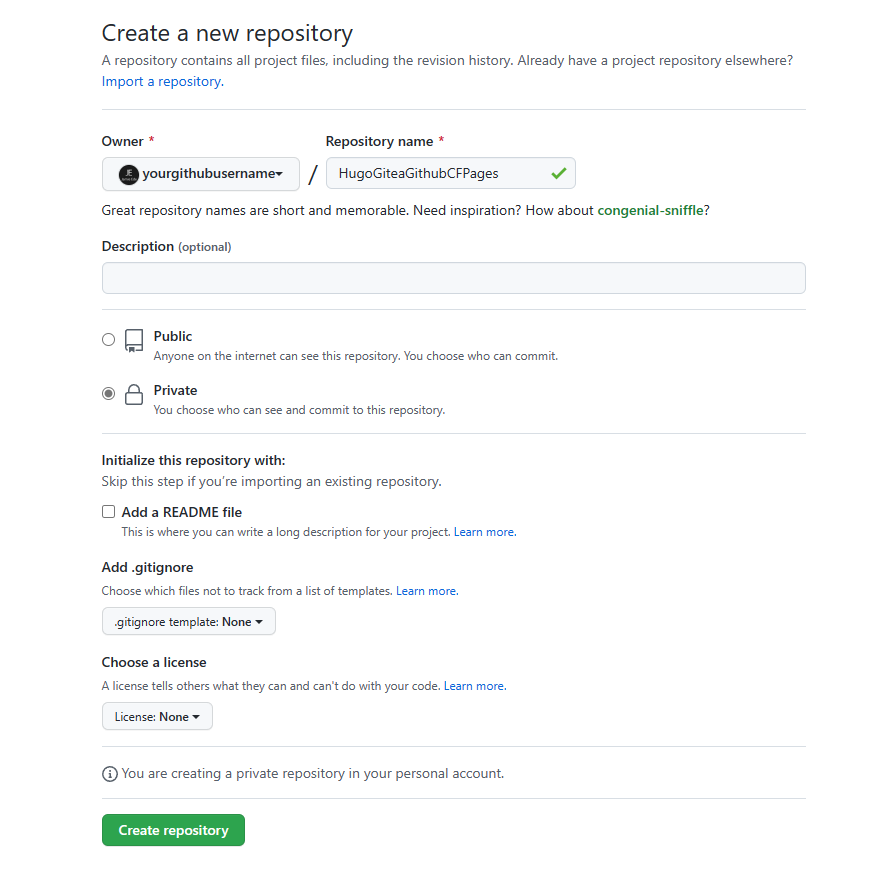Click the info icon near private notice
The width and height of the screenshot is (869, 879).
[109, 773]
